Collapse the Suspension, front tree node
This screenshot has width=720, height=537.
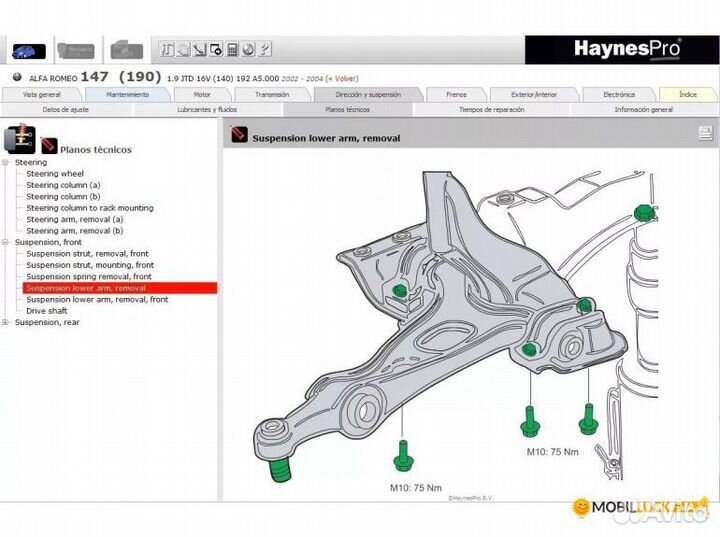tap(6, 243)
